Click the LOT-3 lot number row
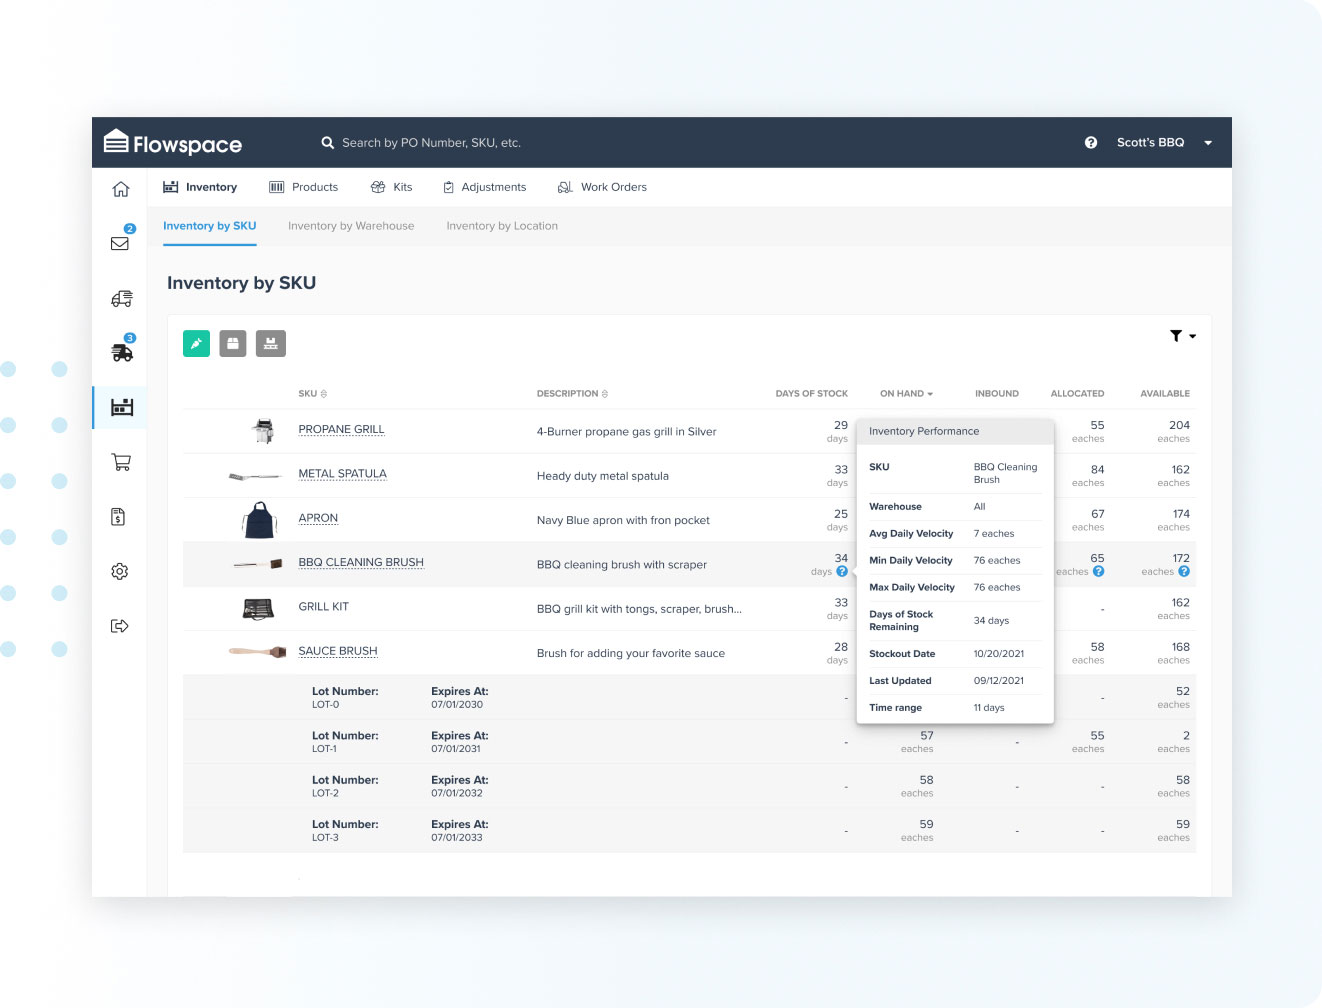1322x1008 pixels. coord(689,830)
